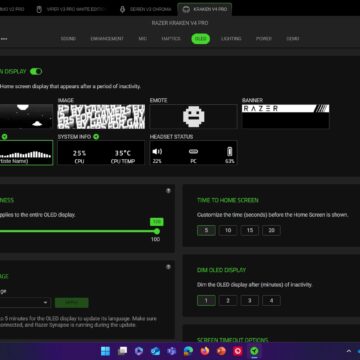The image size is (360, 360).
Task: Select the moon animation thumbnail
Action: (x=26, y=116)
